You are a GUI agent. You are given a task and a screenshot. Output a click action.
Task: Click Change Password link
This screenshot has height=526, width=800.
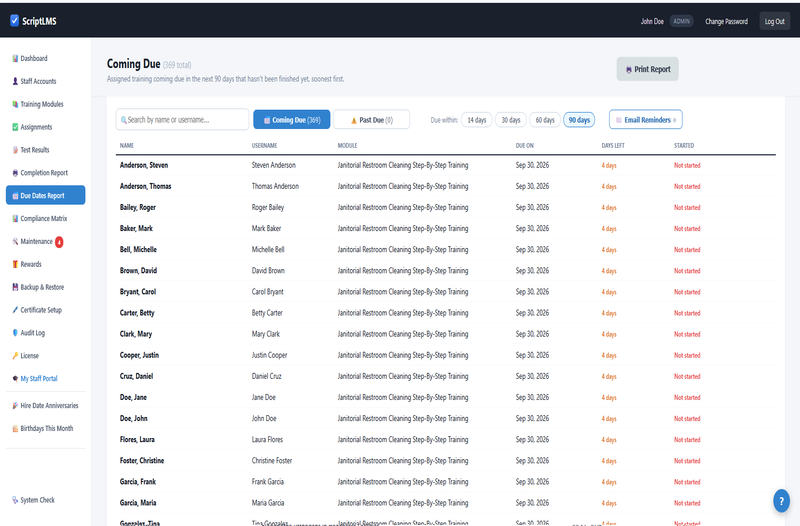click(x=727, y=21)
